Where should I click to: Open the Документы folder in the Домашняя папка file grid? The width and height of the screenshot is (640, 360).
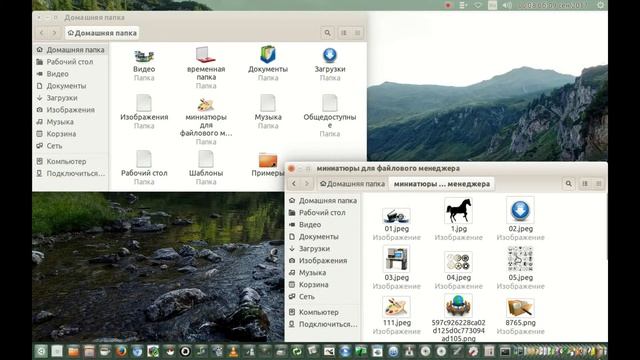[268, 55]
